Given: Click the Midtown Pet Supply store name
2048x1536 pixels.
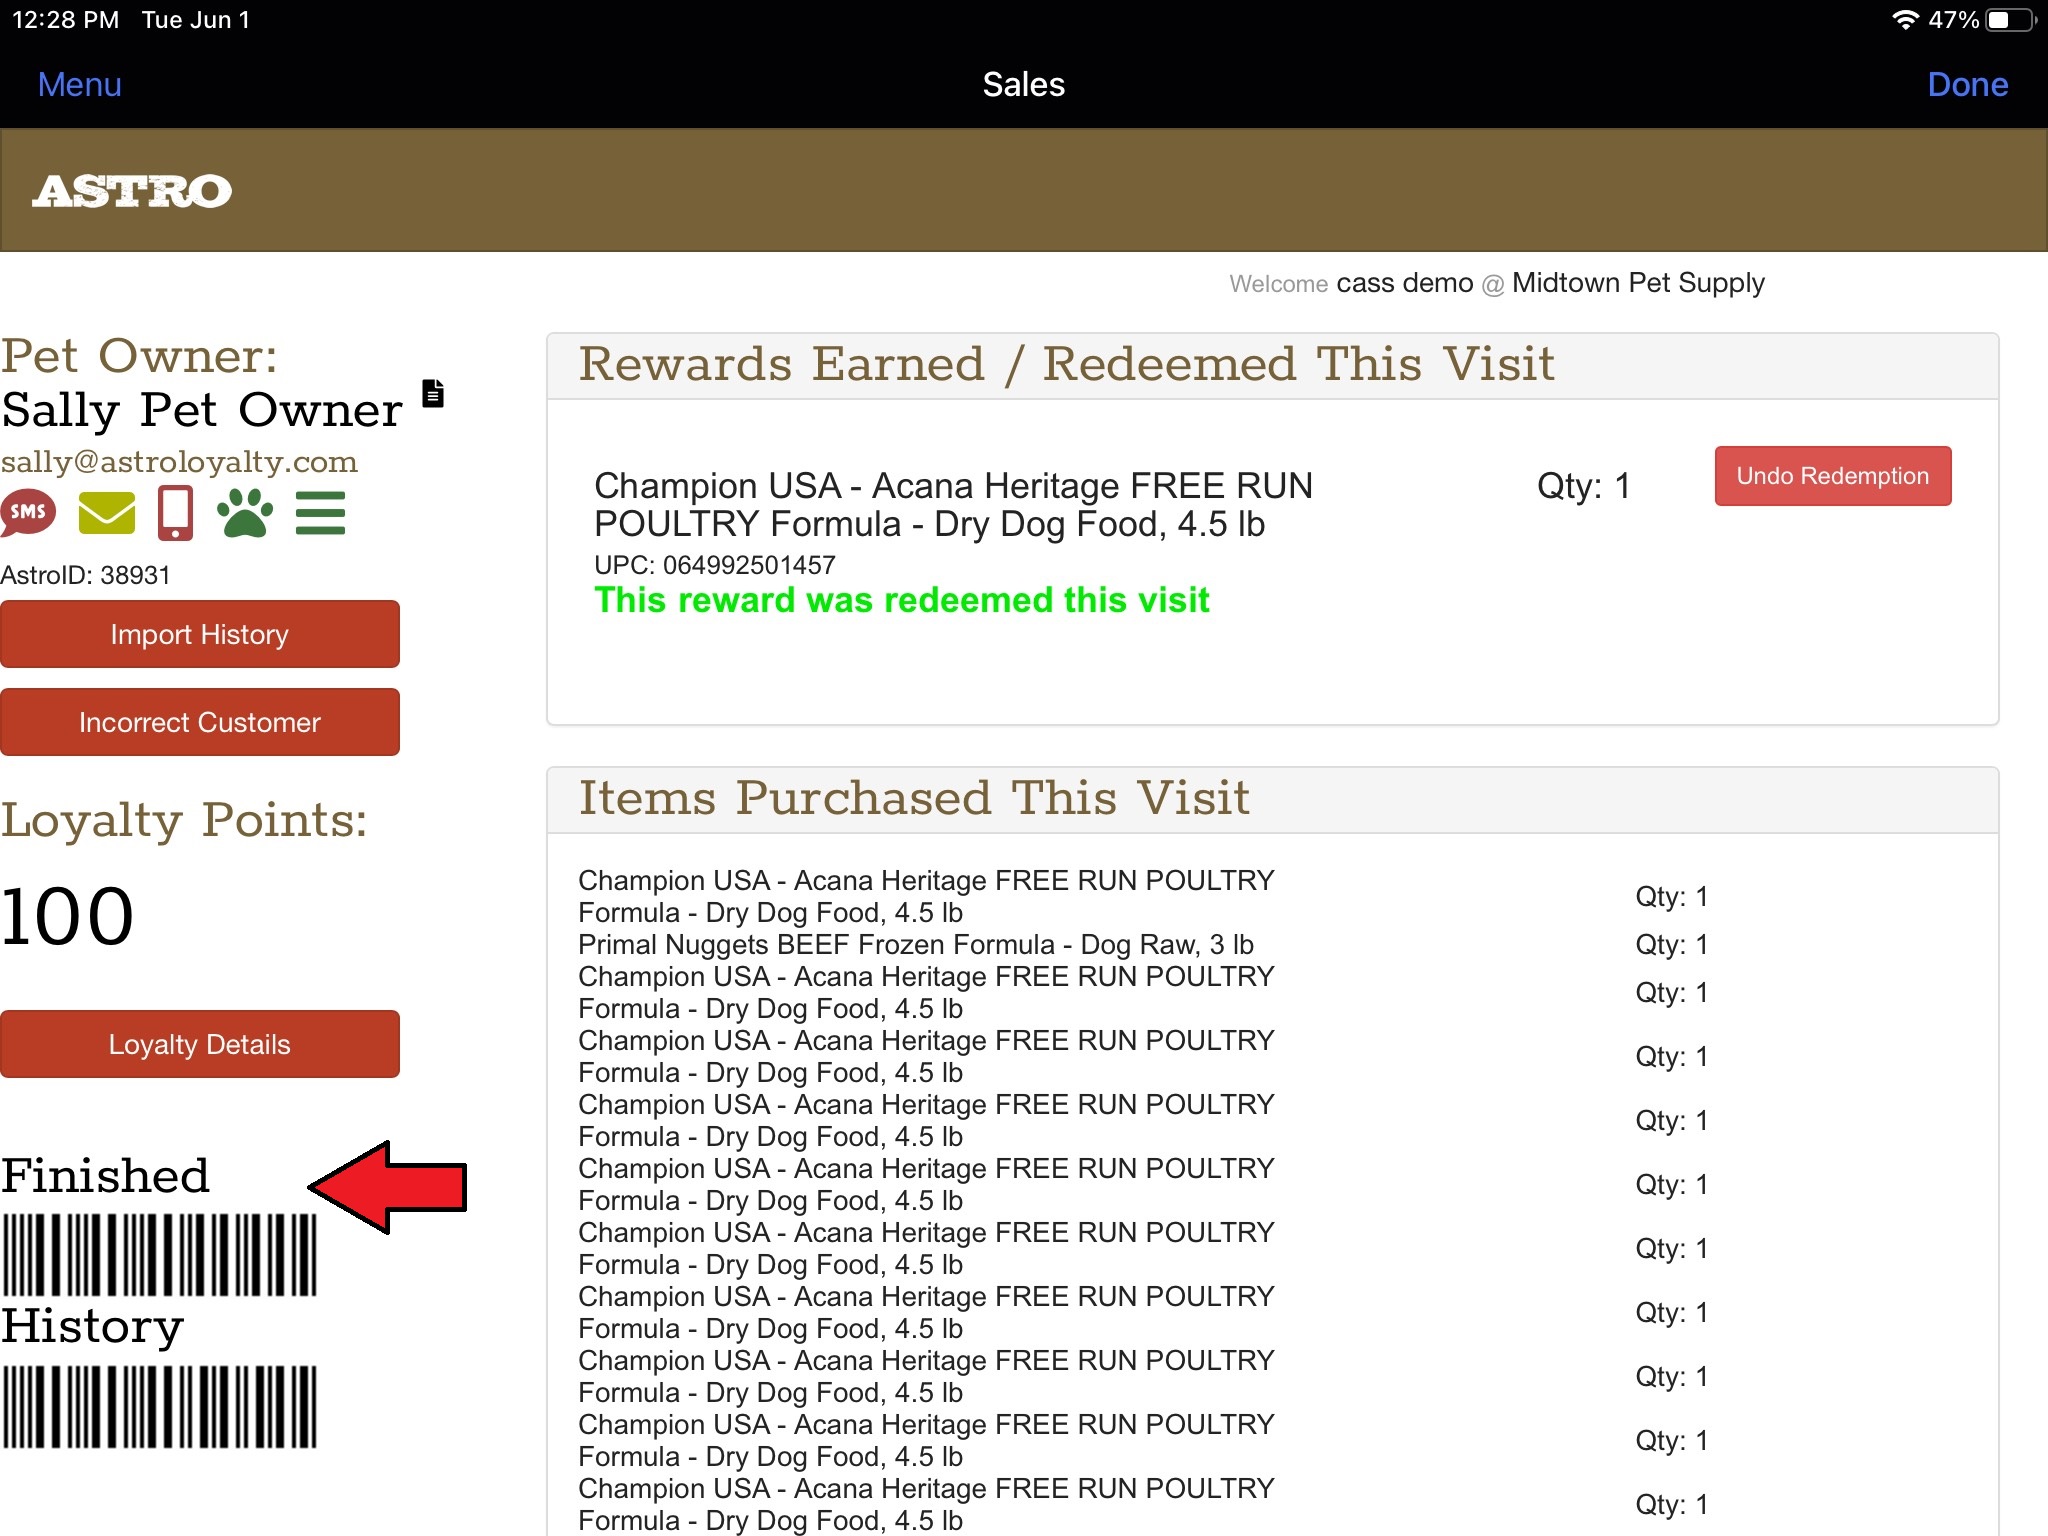Looking at the screenshot, I should click(1637, 283).
